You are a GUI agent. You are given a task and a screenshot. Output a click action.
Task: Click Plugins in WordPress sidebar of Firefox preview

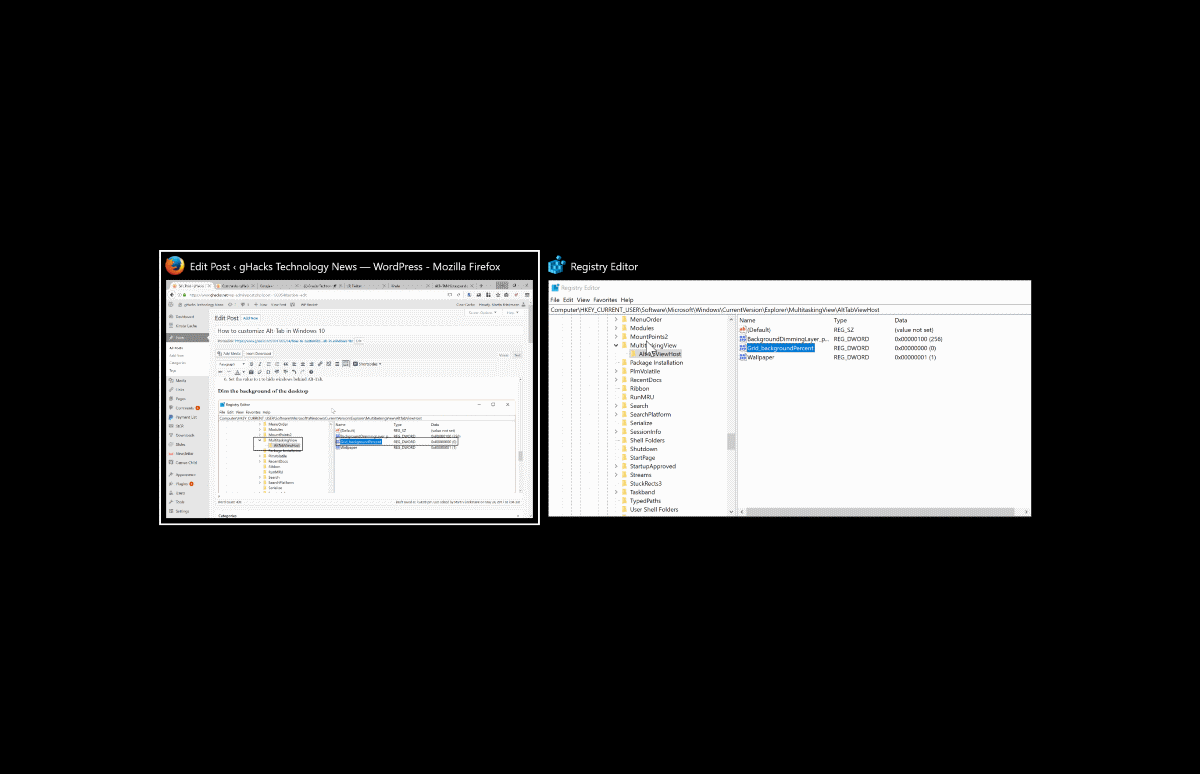tap(181, 484)
